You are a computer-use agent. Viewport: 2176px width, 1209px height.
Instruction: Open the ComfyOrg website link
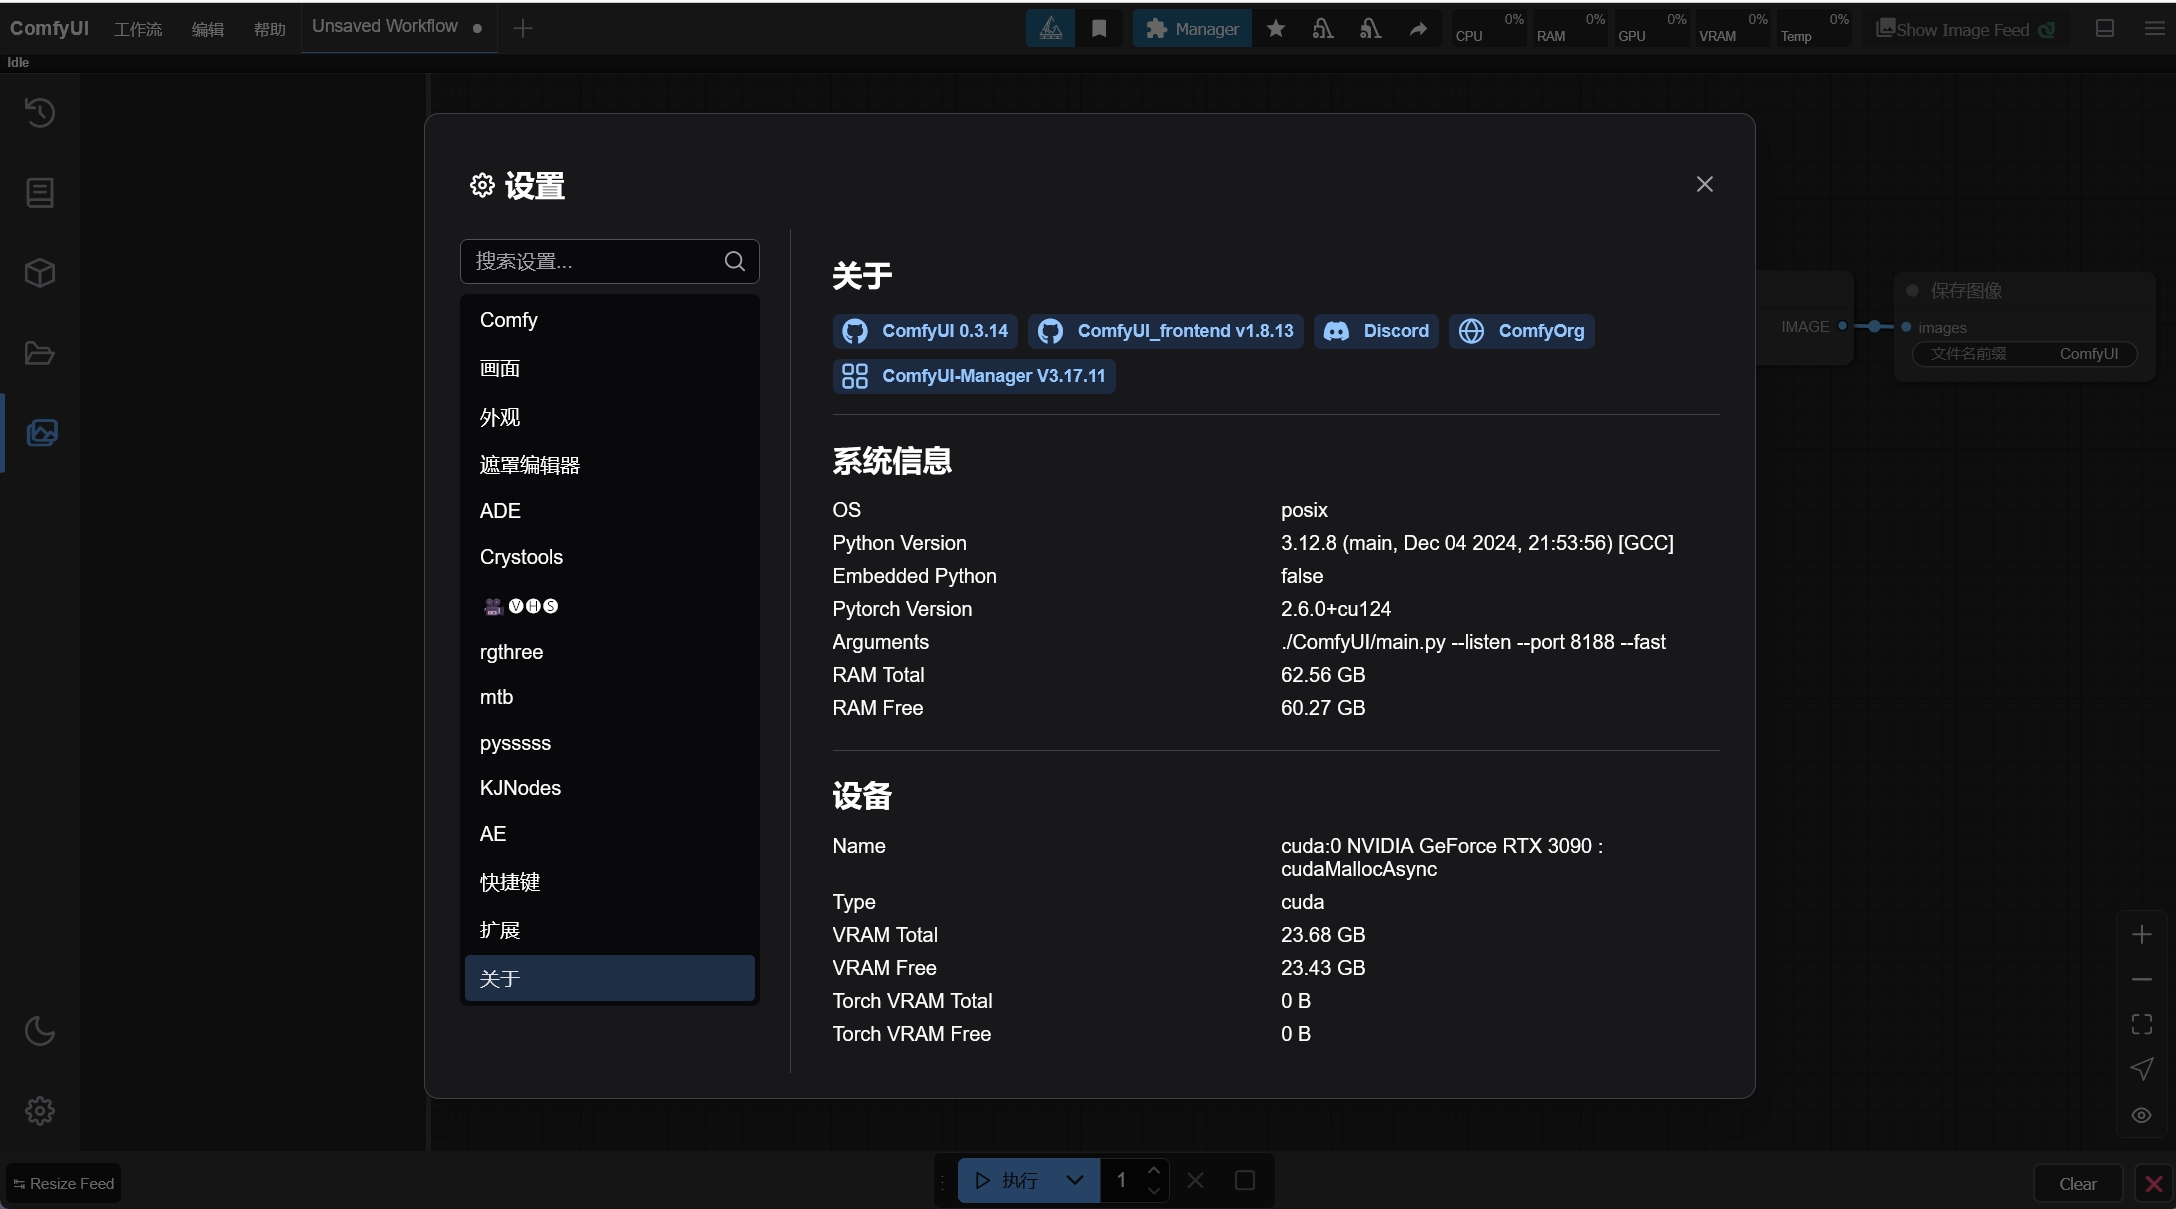coord(1522,331)
